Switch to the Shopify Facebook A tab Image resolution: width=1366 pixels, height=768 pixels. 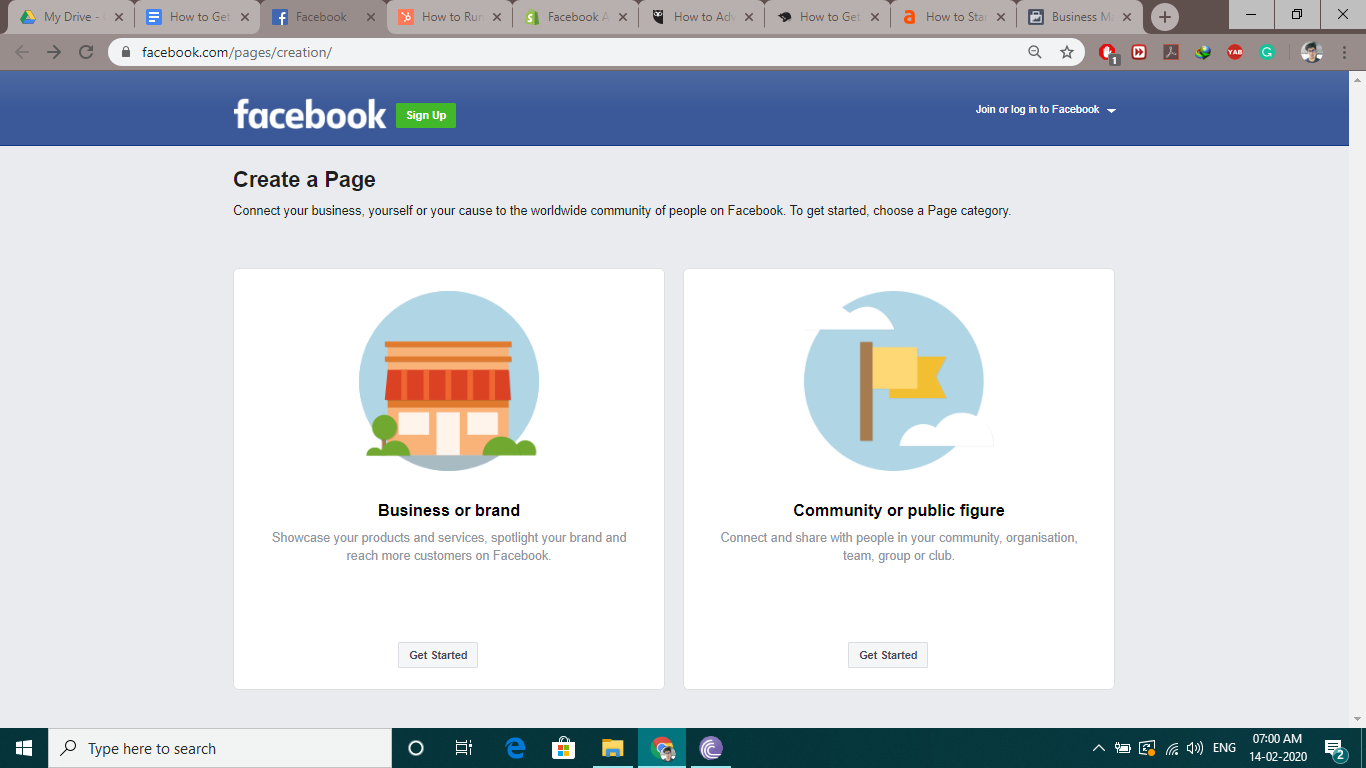pyautogui.click(x=575, y=17)
